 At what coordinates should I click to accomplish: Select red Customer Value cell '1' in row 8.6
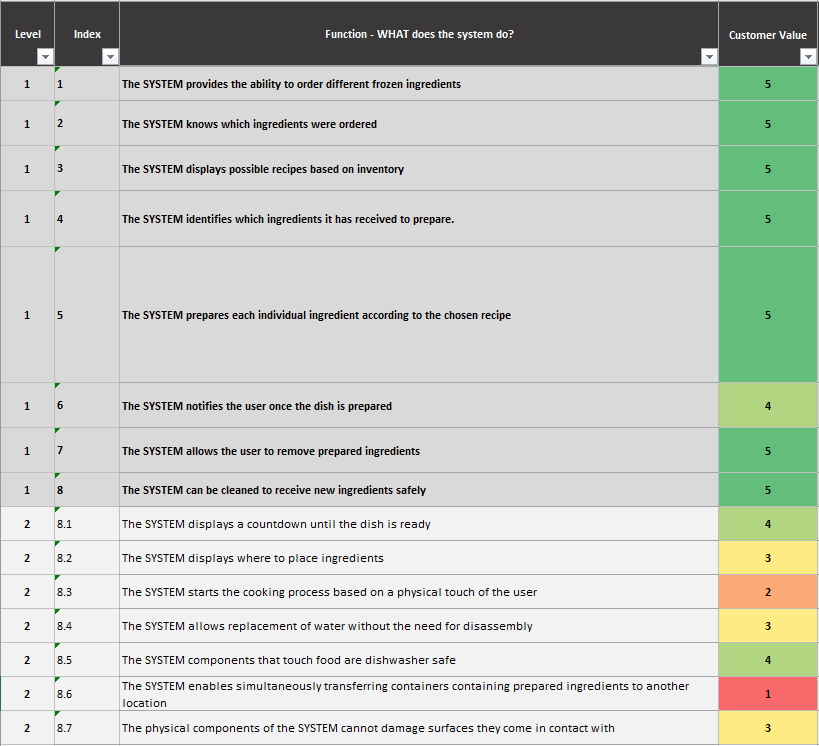point(768,693)
